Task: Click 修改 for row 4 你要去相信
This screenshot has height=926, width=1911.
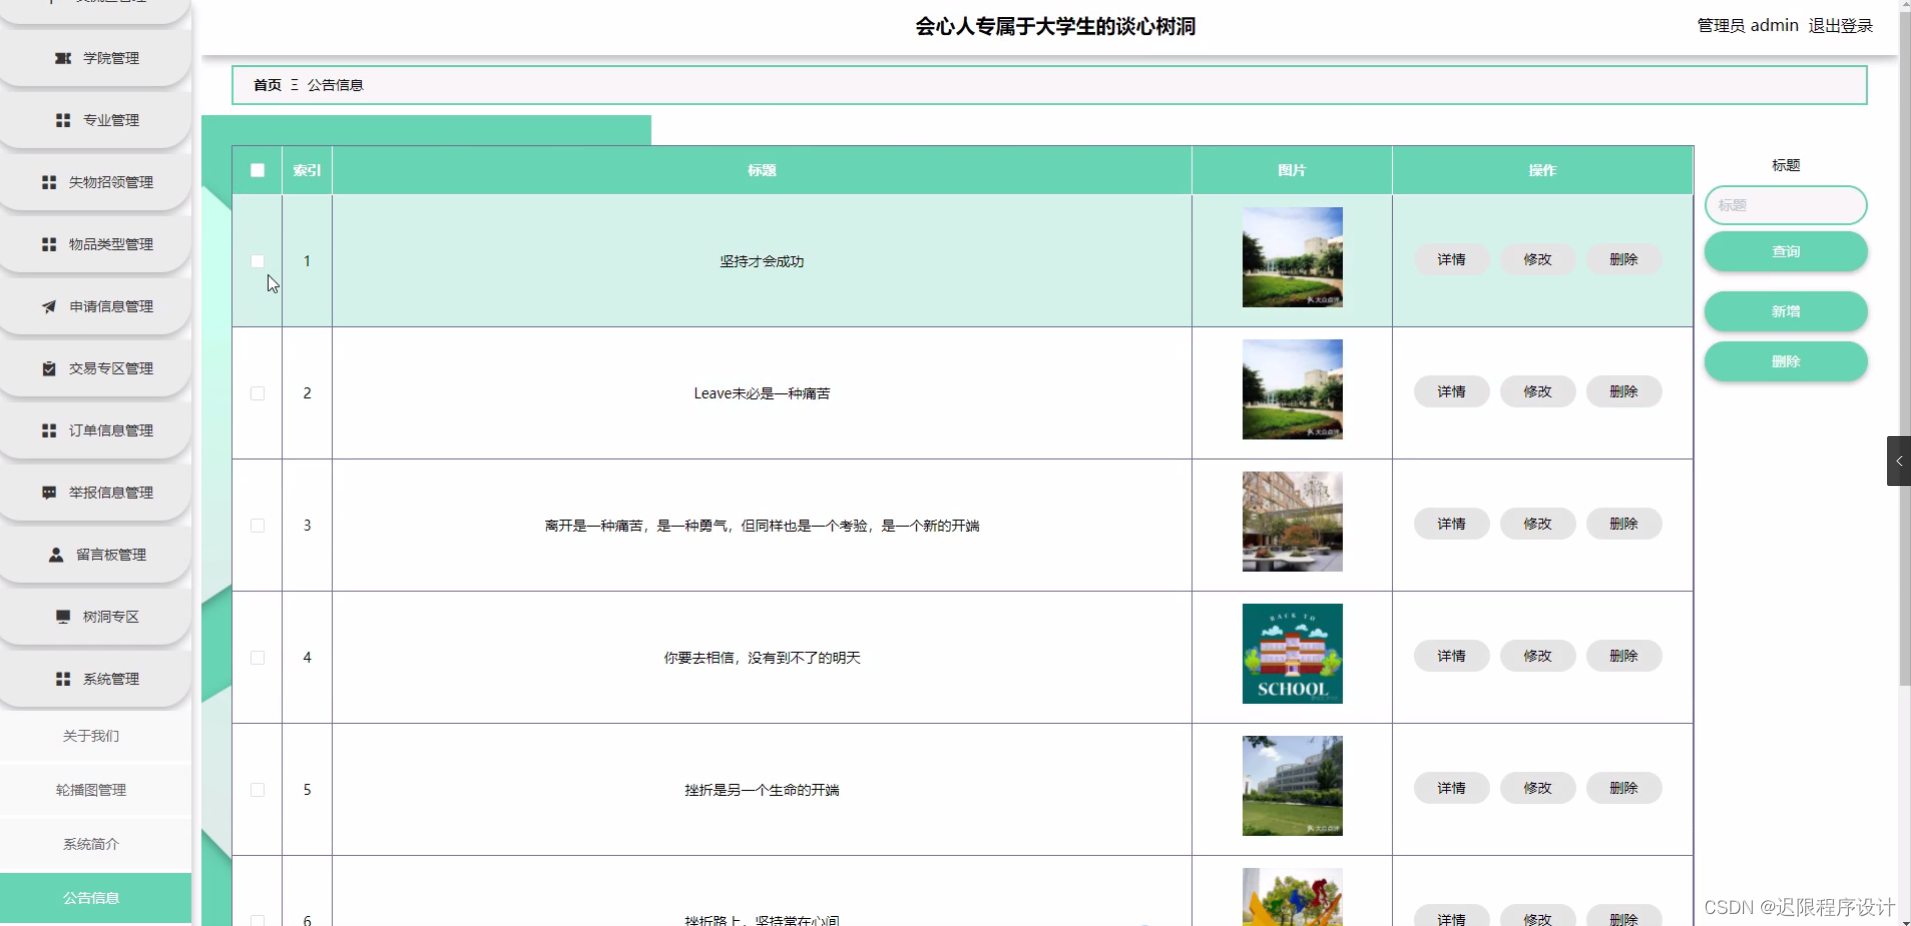Action: point(1537,655)
